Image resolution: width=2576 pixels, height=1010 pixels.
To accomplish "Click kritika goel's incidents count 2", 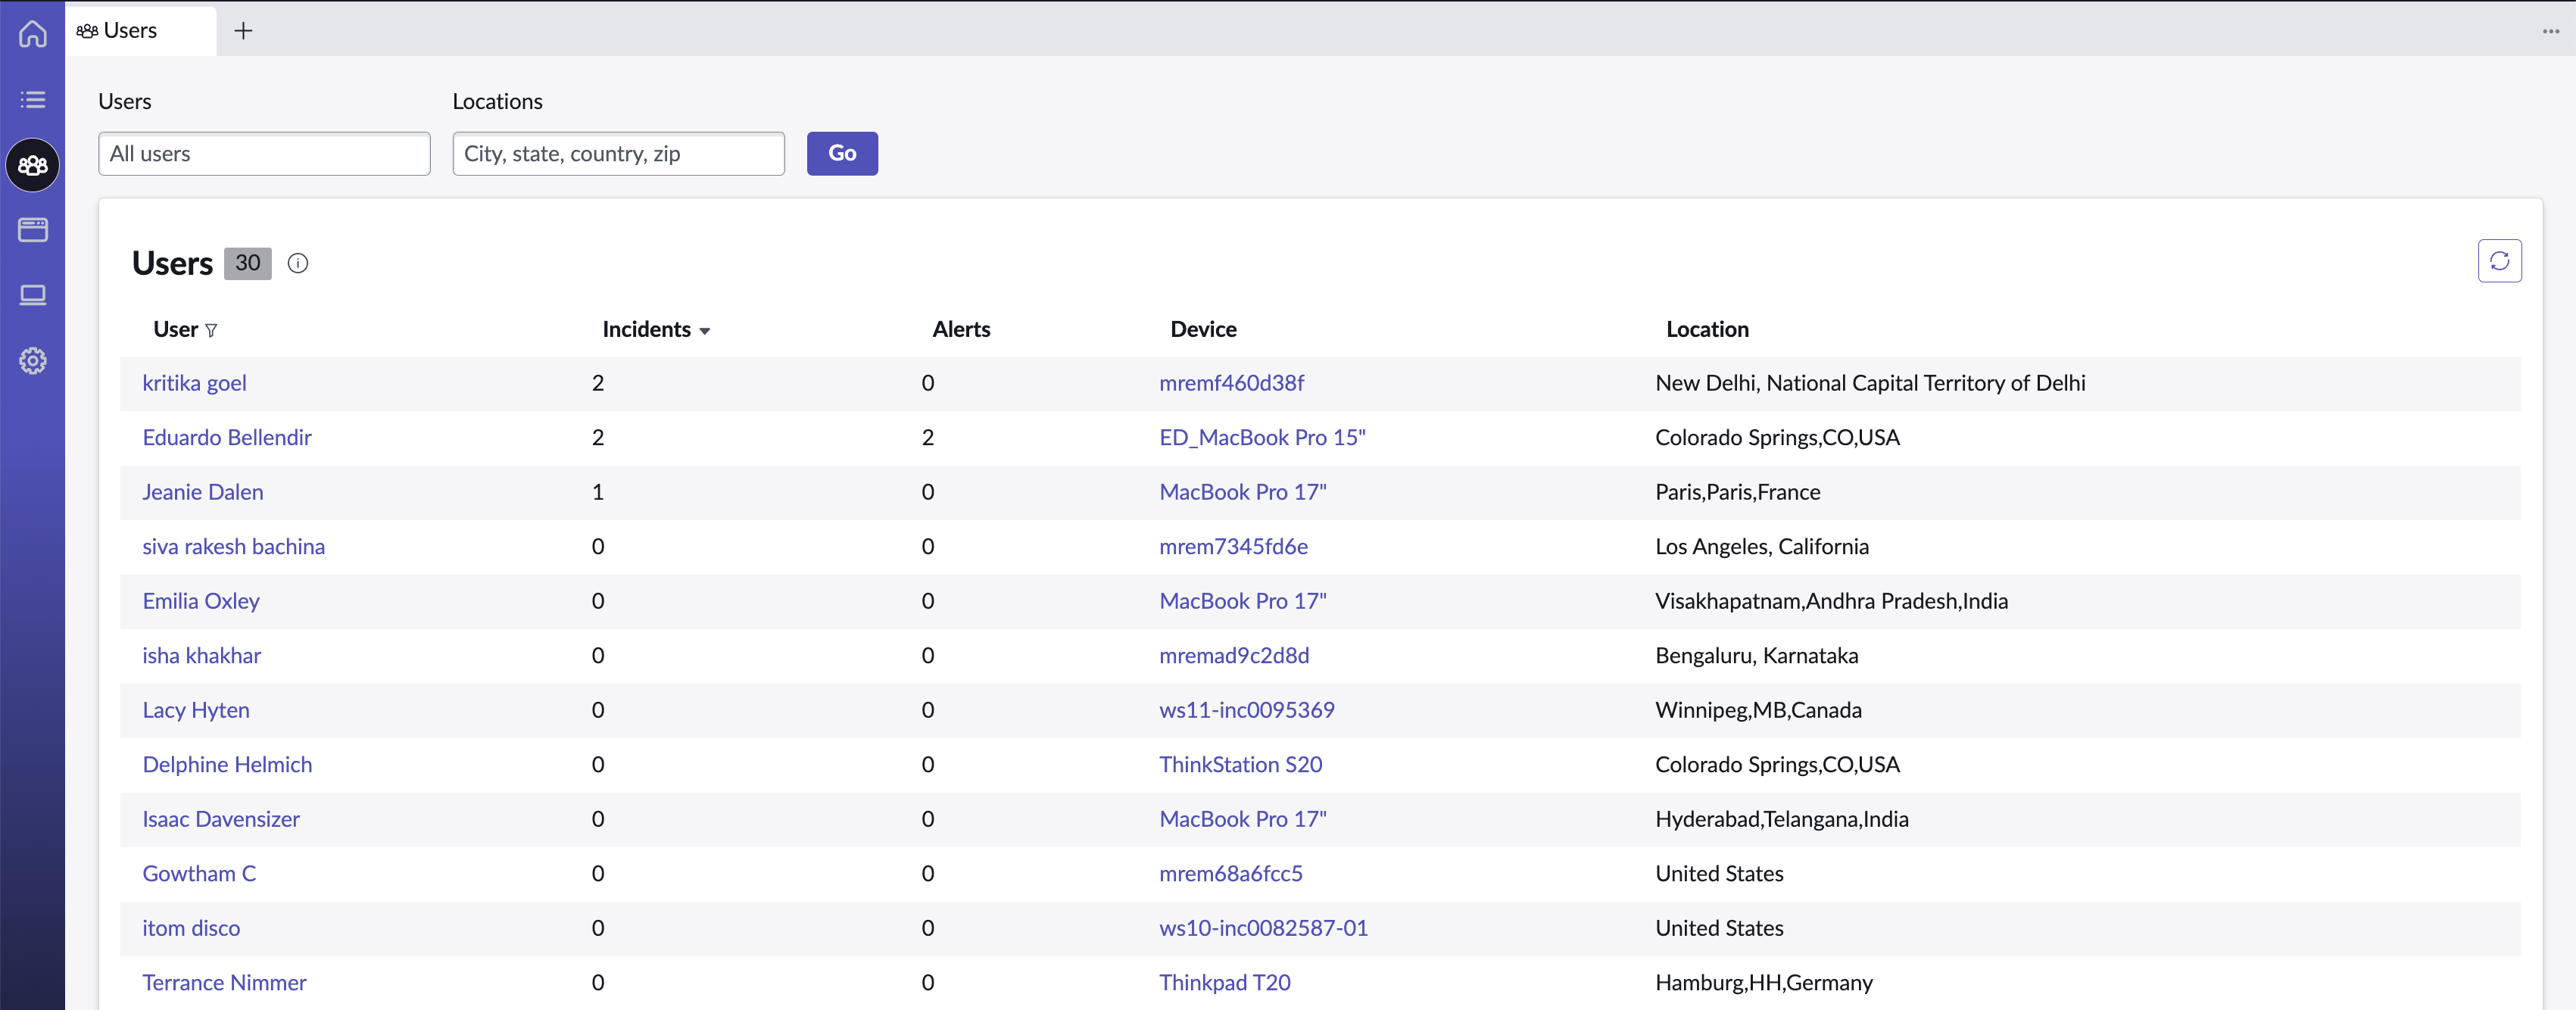I will [x=597, y=383].
